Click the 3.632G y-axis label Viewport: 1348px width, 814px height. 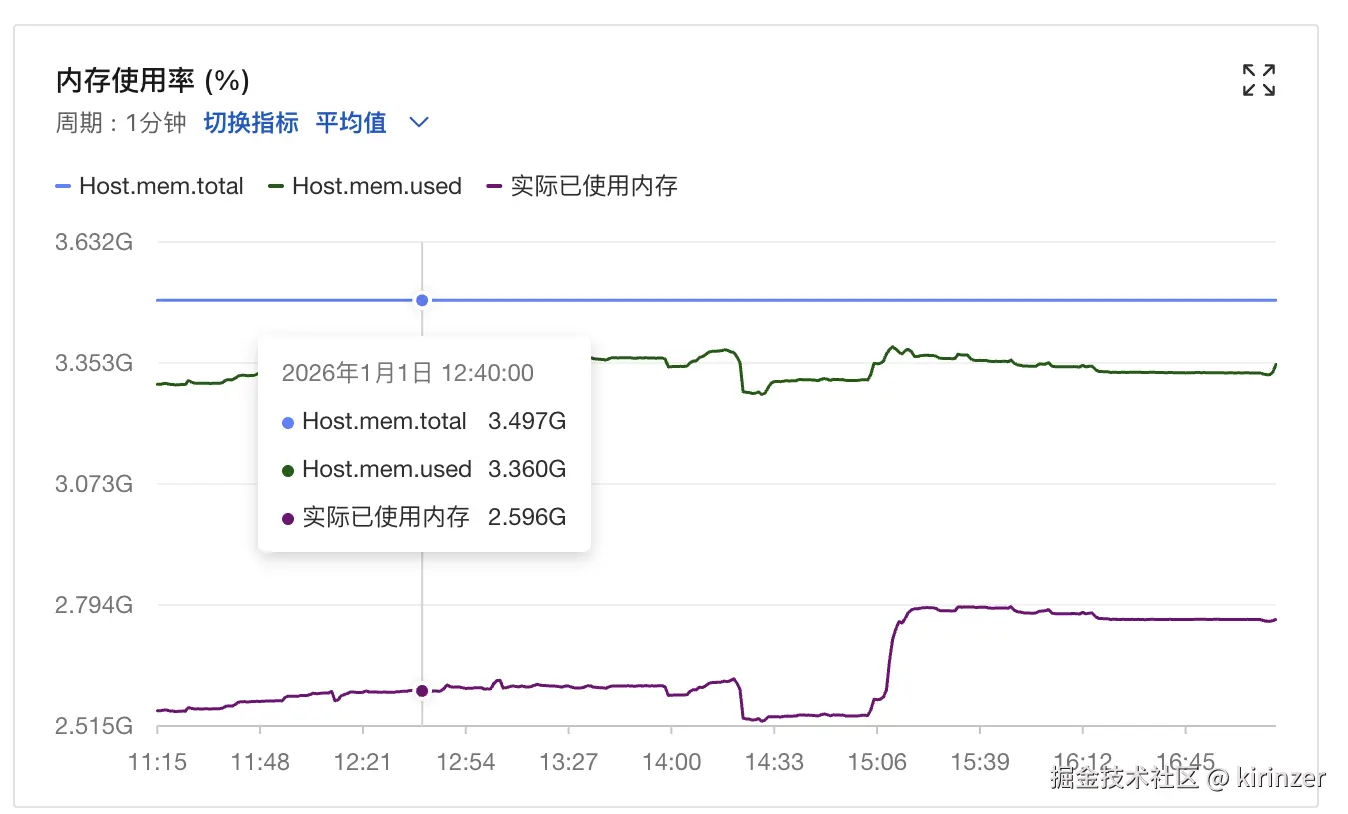pyautogui.click(x=94, y=242)
